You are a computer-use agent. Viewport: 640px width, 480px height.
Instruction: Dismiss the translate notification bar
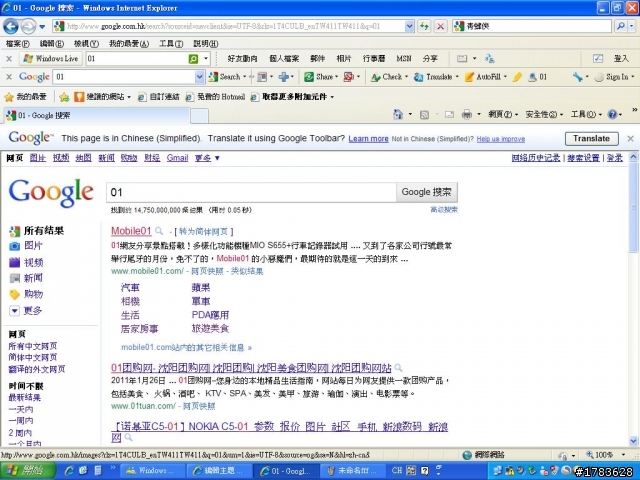point(631,139)
